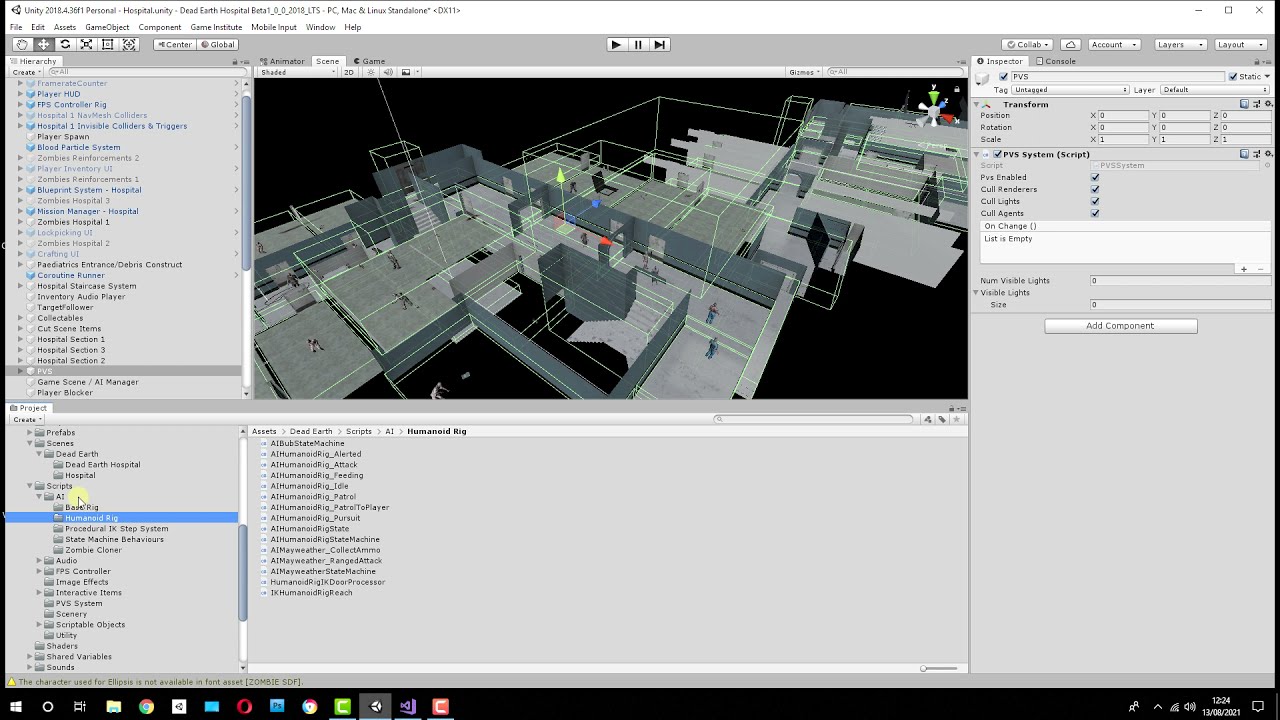Open the Shaded draw mode dropdown

pyautogui.click(x=298, y=72)
